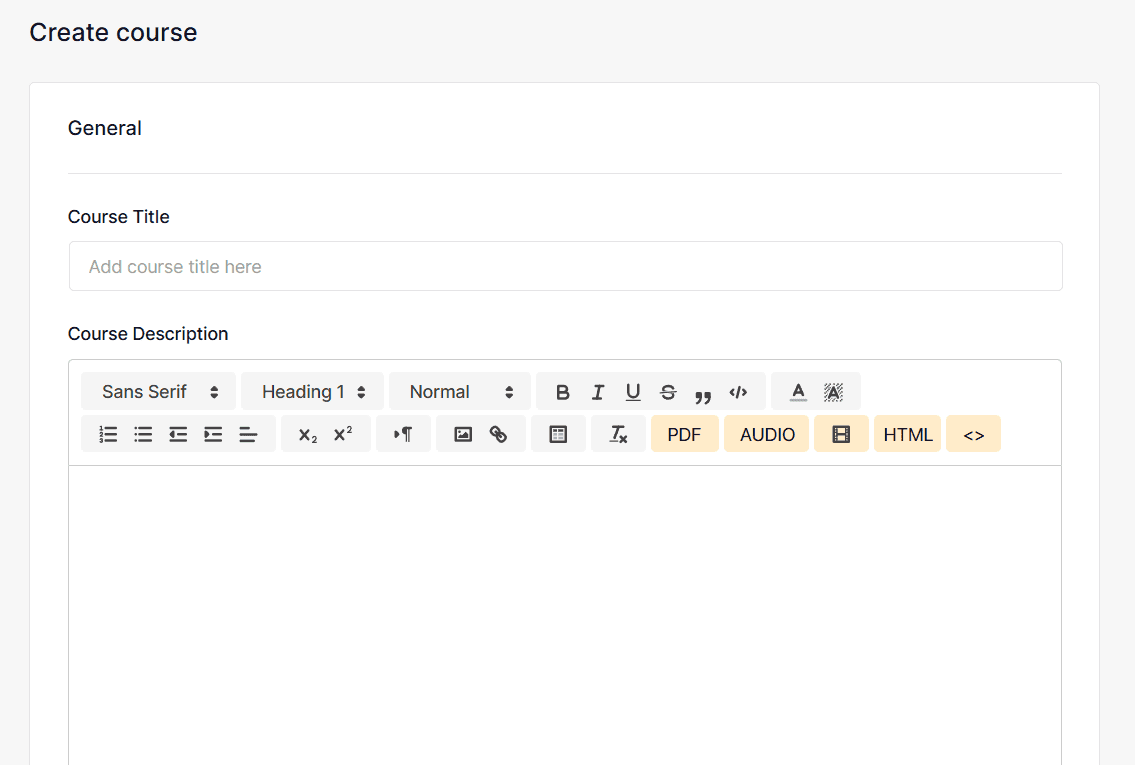Toggle strikethrough formatting
The height and width of the screenshot is (765, 1135).
pos(668,391)
